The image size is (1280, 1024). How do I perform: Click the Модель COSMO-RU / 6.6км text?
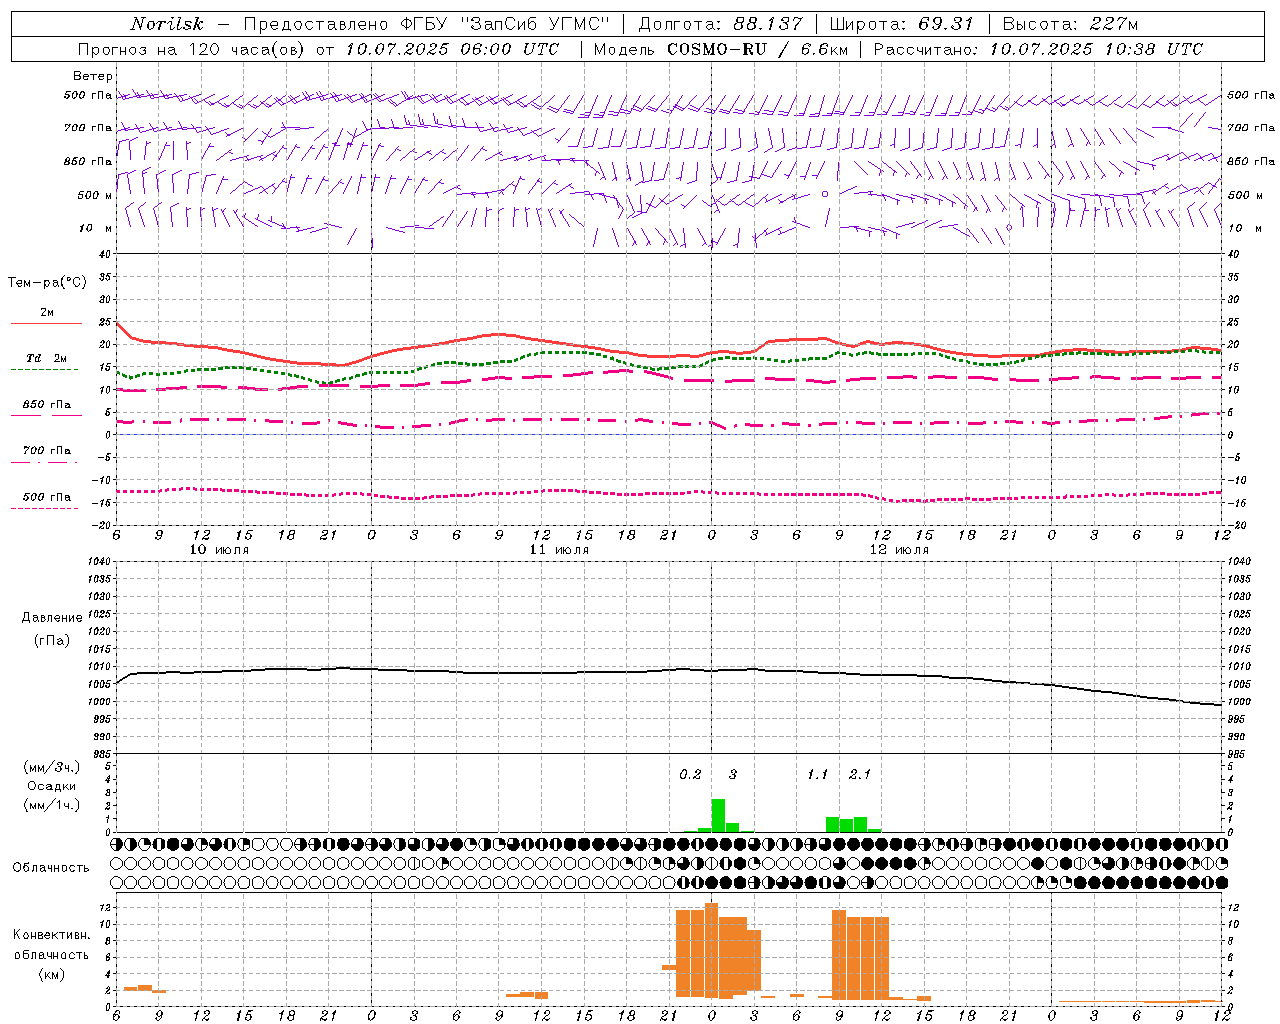pyautogui.click(x=721, y=49)
